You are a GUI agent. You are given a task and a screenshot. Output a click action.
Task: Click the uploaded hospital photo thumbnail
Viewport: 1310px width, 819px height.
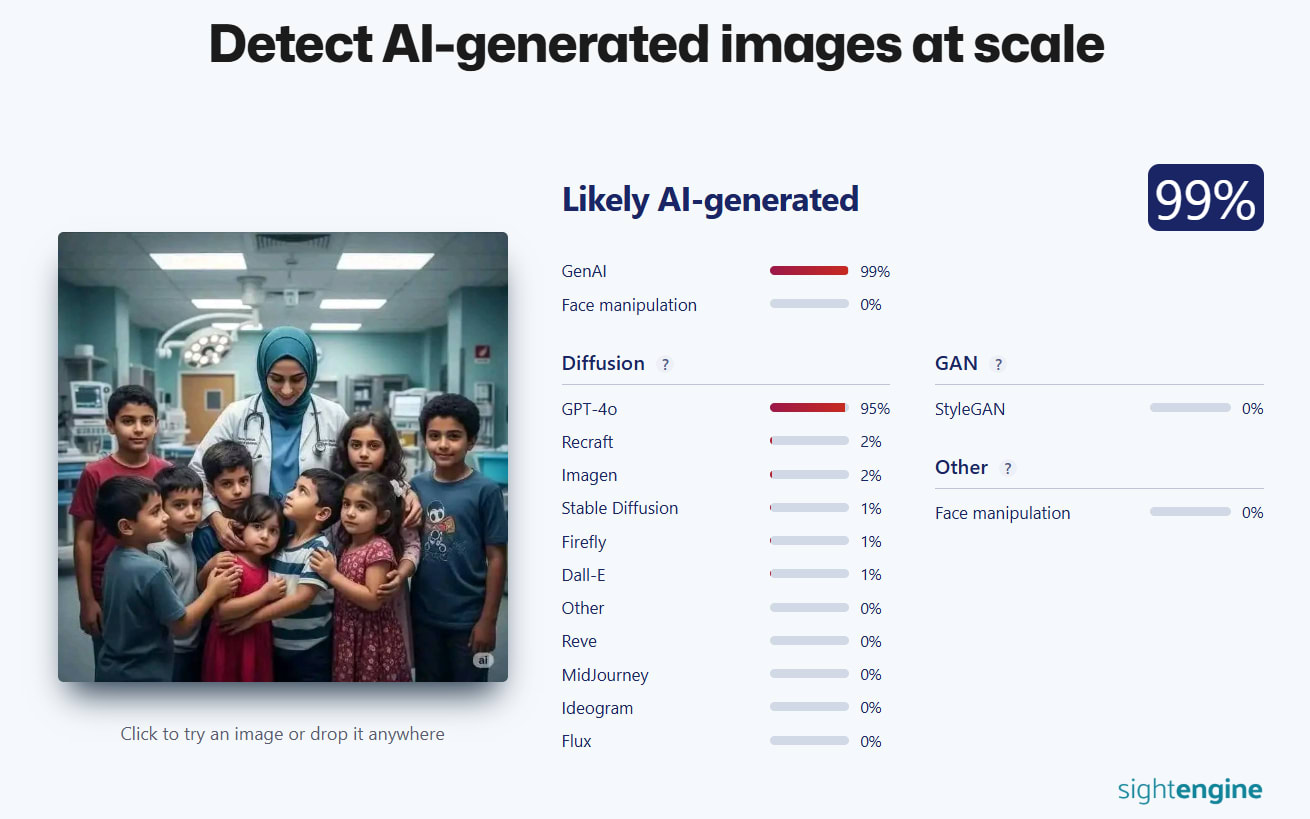(x=283, y=456)
